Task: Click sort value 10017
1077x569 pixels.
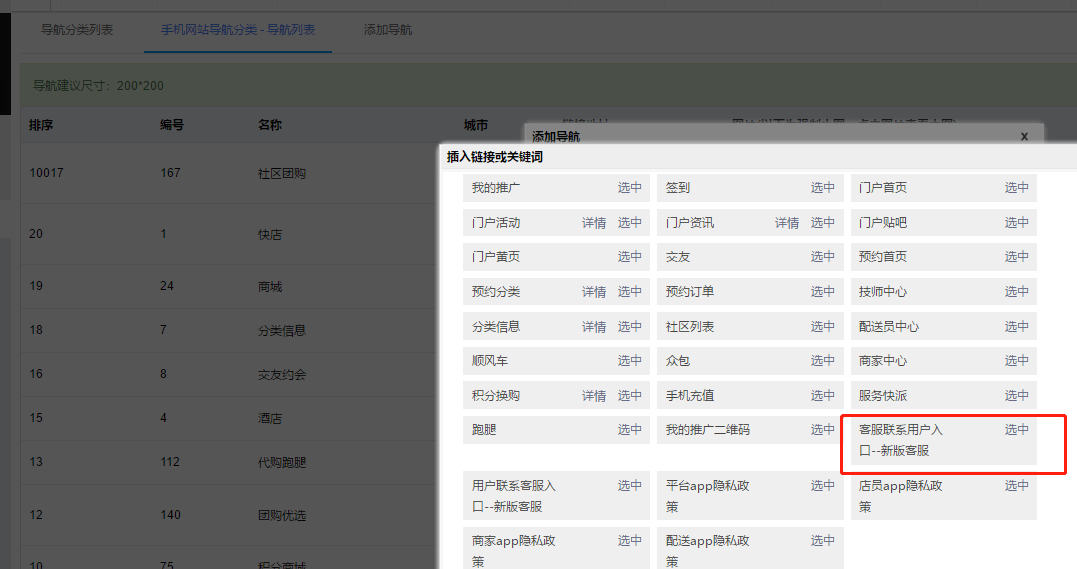Action: (46, 173)
